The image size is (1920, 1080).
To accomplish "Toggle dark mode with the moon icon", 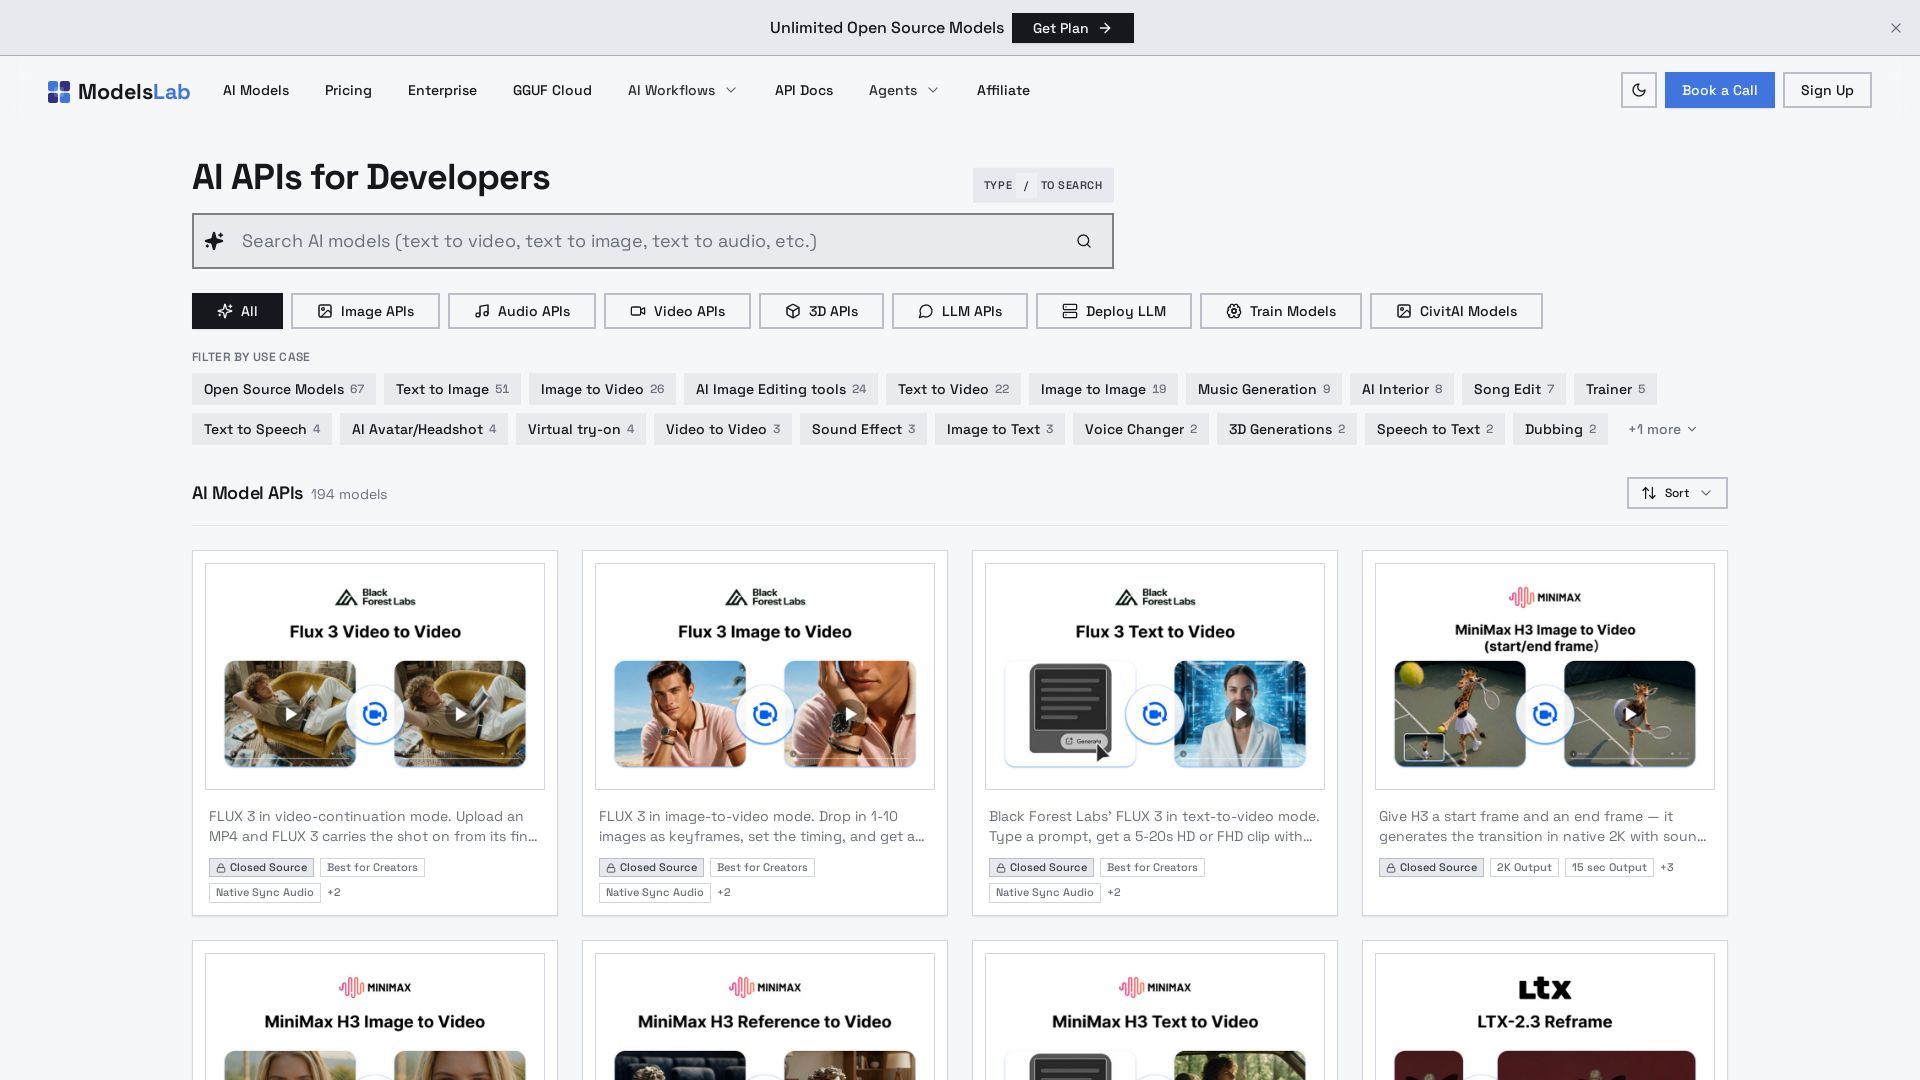I will (x=1639, y=90).
